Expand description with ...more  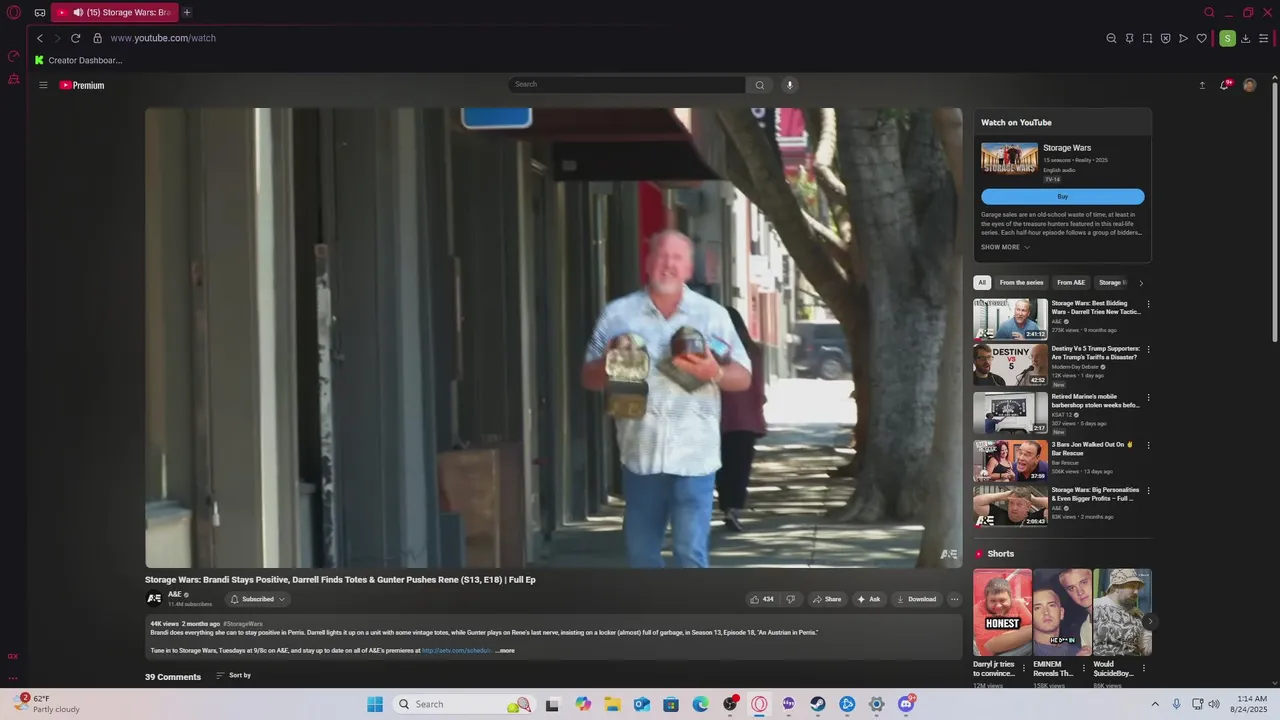(x=505, y=651)
